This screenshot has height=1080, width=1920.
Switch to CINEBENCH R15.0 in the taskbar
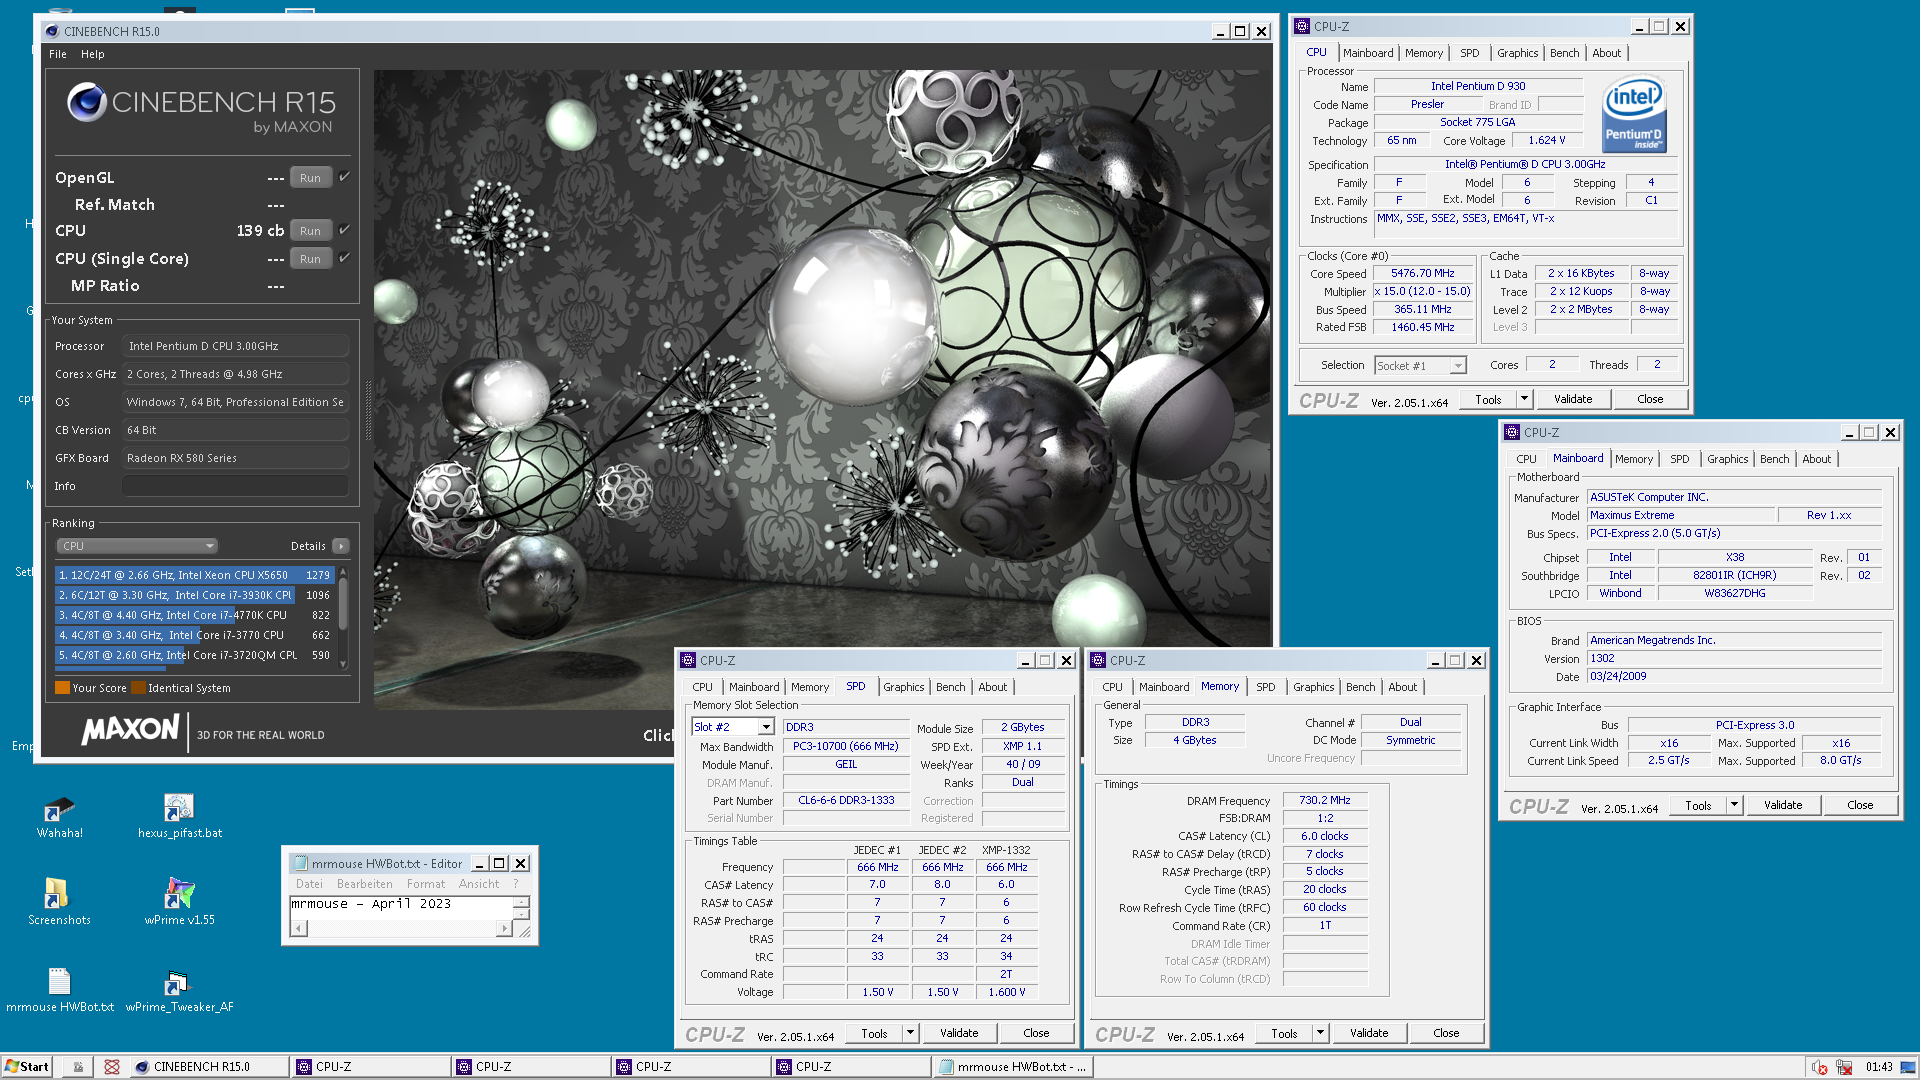coord(209,1067)
